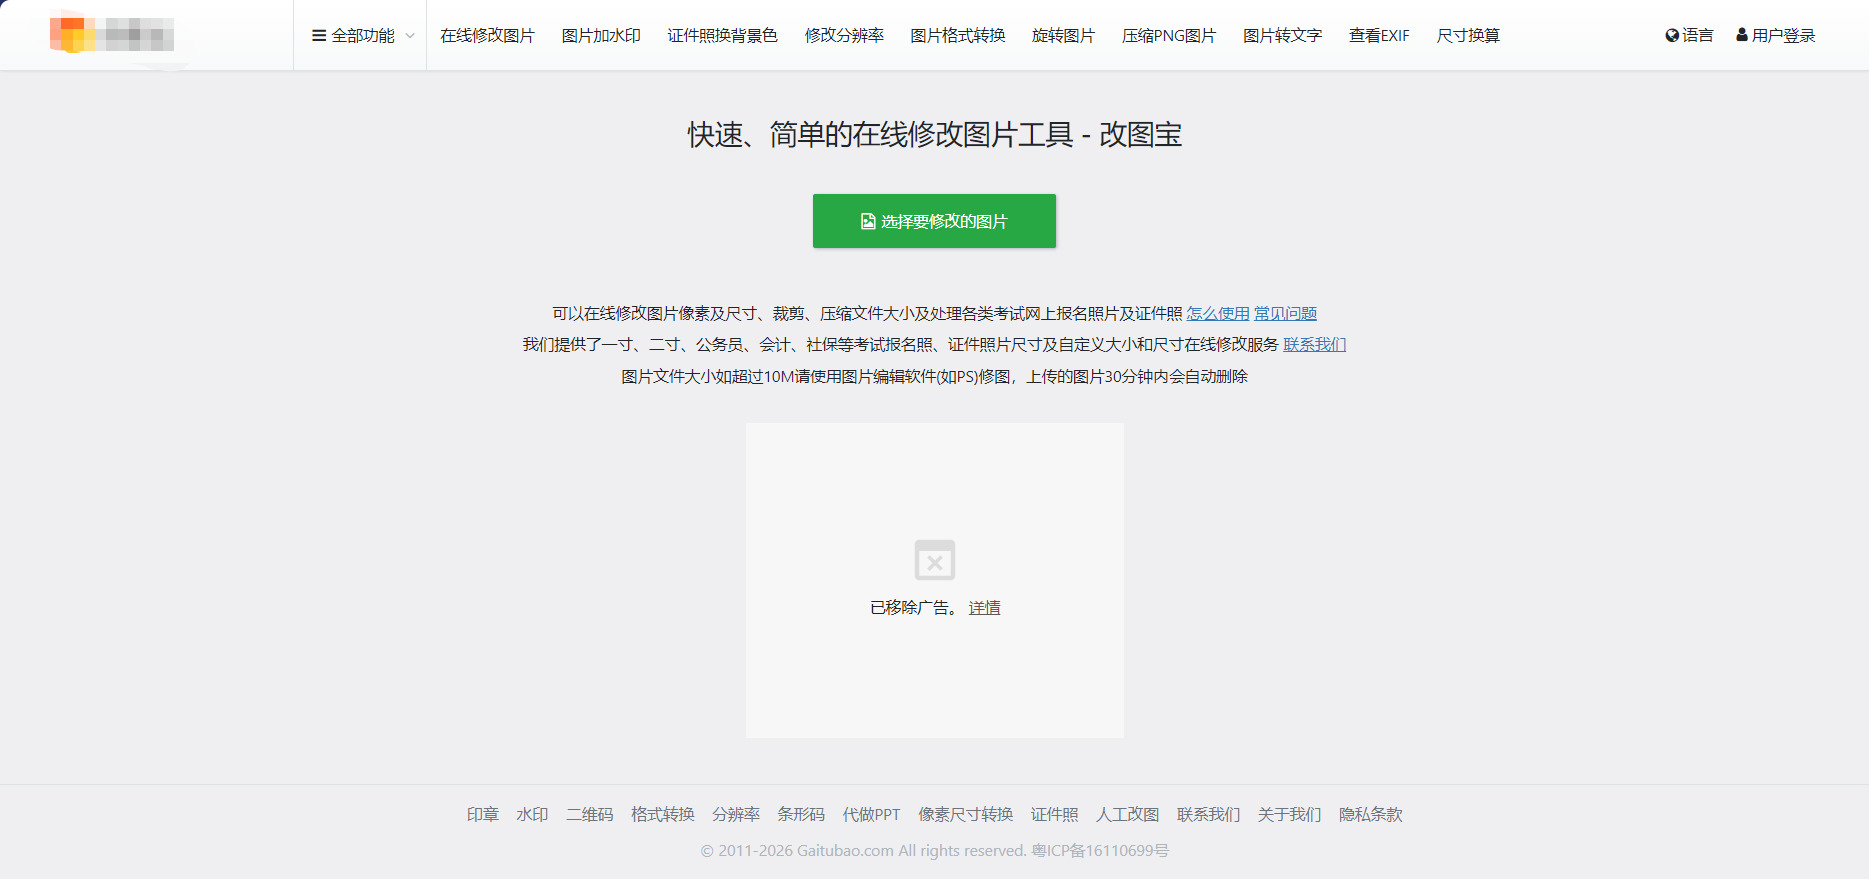Go to 尺寸换算 page
Screen dimensions: 1869x879
click(x=1468, y=36)
